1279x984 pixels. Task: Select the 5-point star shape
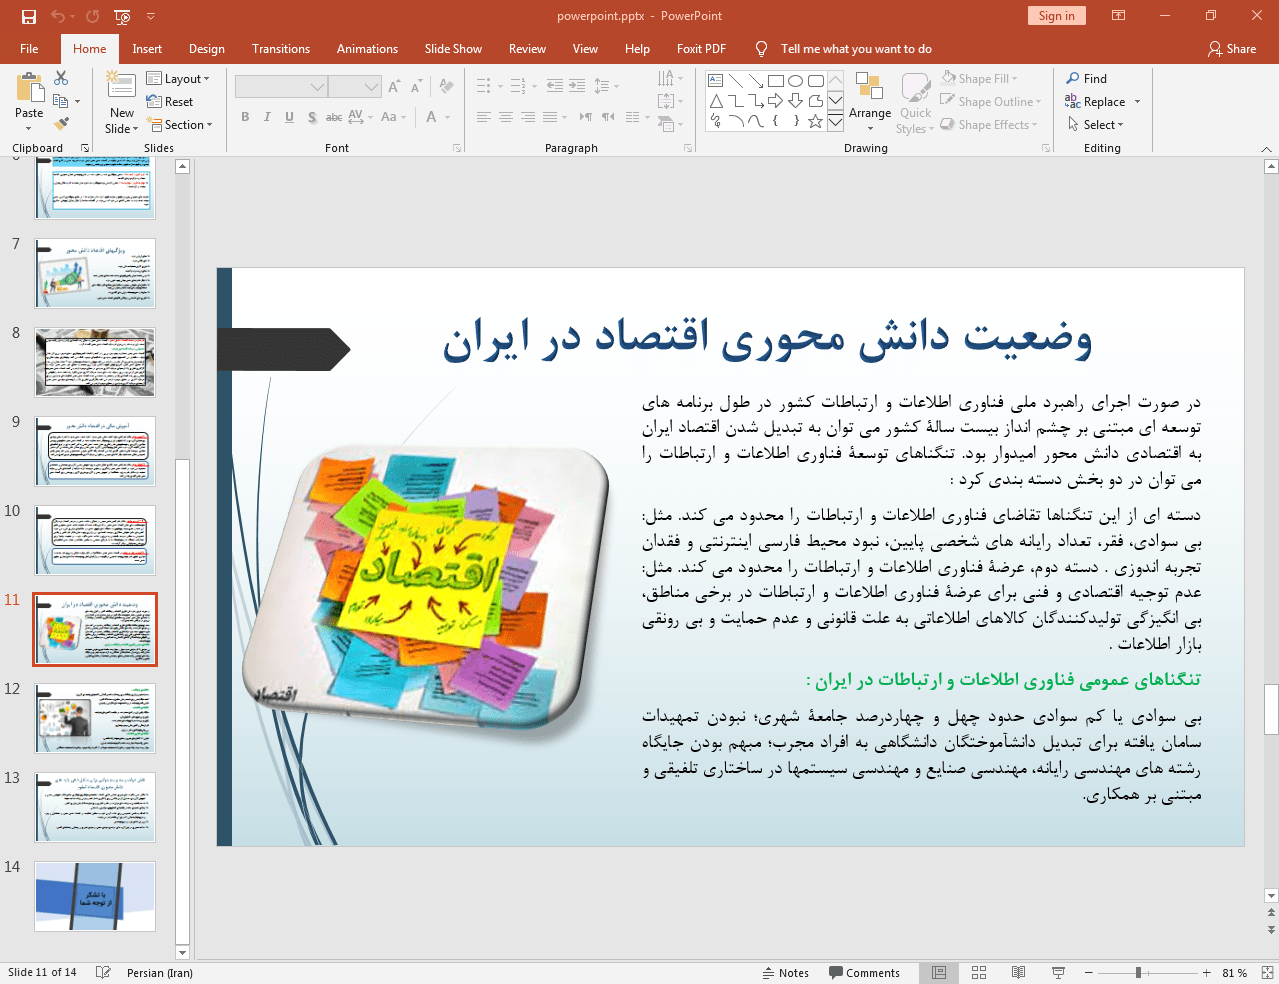816,121
